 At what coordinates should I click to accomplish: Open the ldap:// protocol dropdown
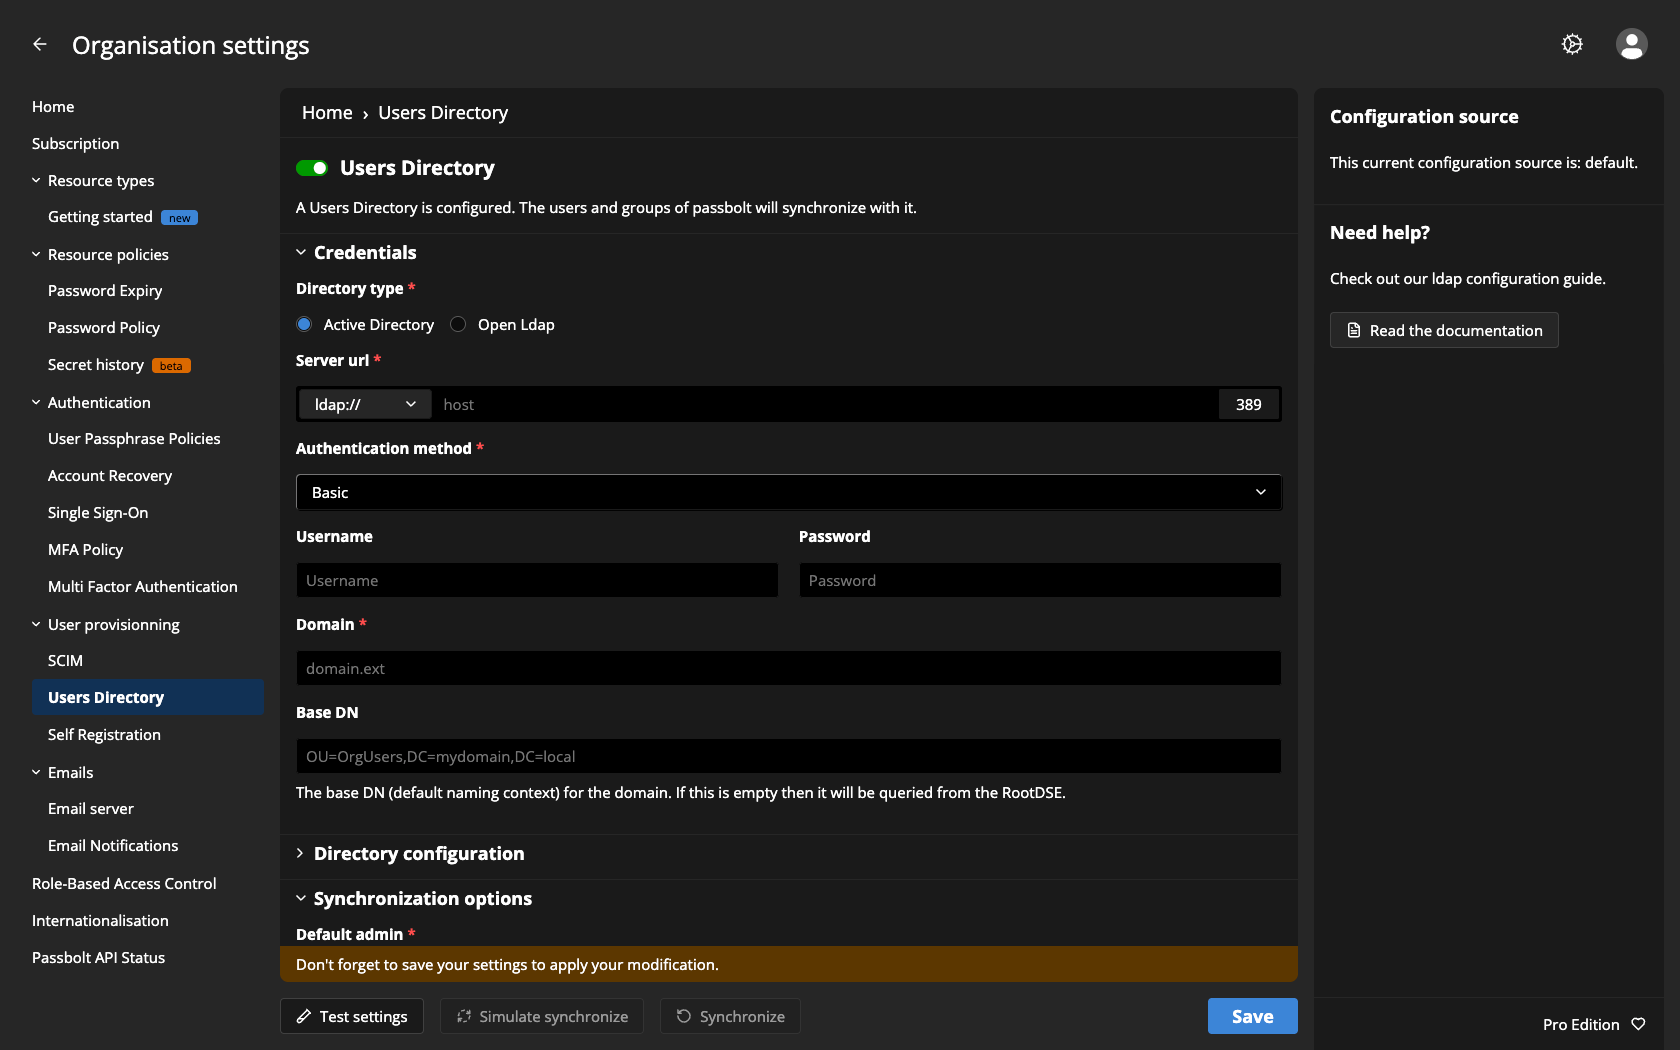pyautogui.click(x=365, y=404)
